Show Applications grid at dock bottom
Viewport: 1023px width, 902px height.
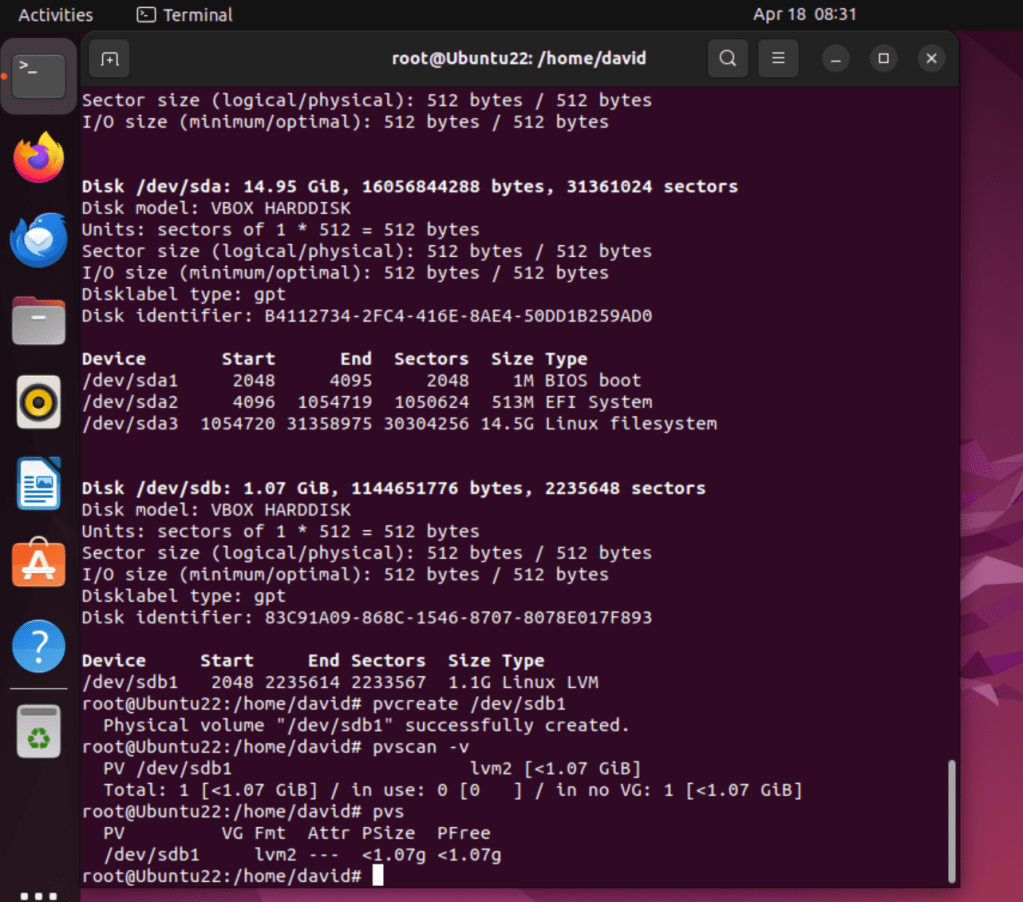pyautogui.click(x=39, y=895)
